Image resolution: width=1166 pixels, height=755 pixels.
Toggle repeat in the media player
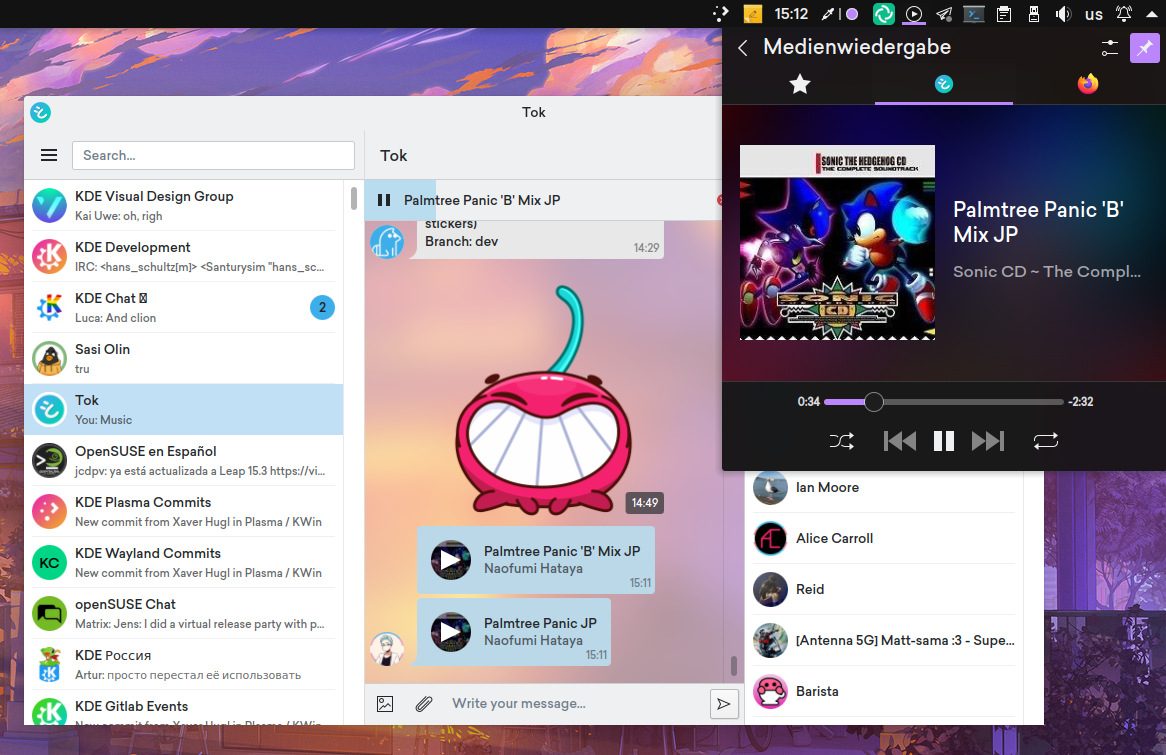click(x=1046, y=441)
